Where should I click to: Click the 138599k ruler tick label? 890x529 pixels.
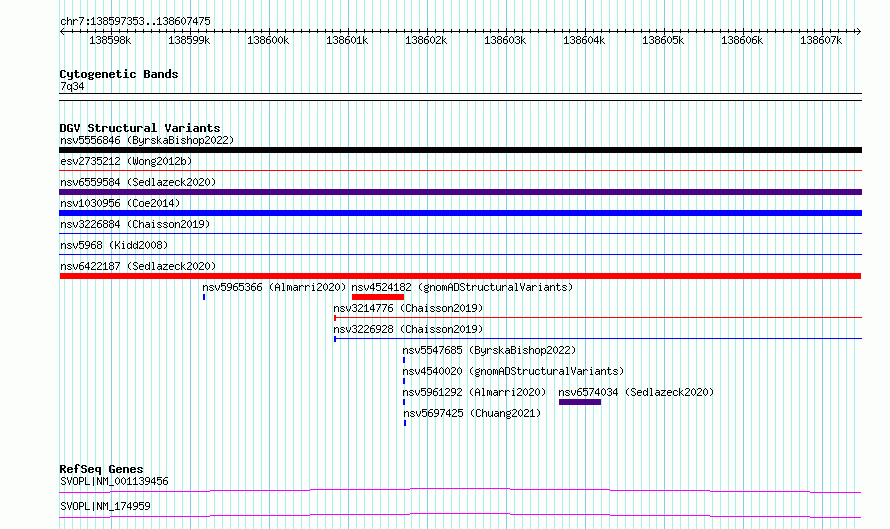pyautogui.click(x=189, y=40)
